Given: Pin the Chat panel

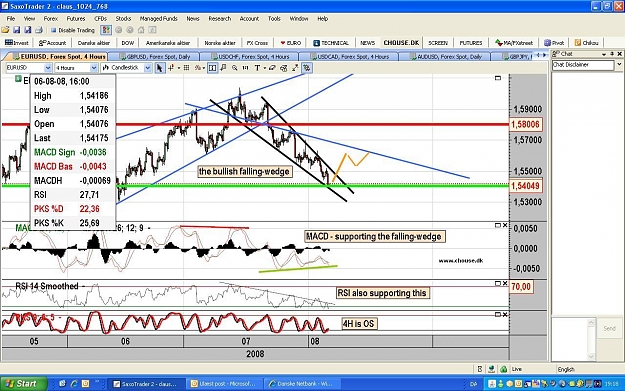Looking at the screenshot, I should click(x=612, y=54).
